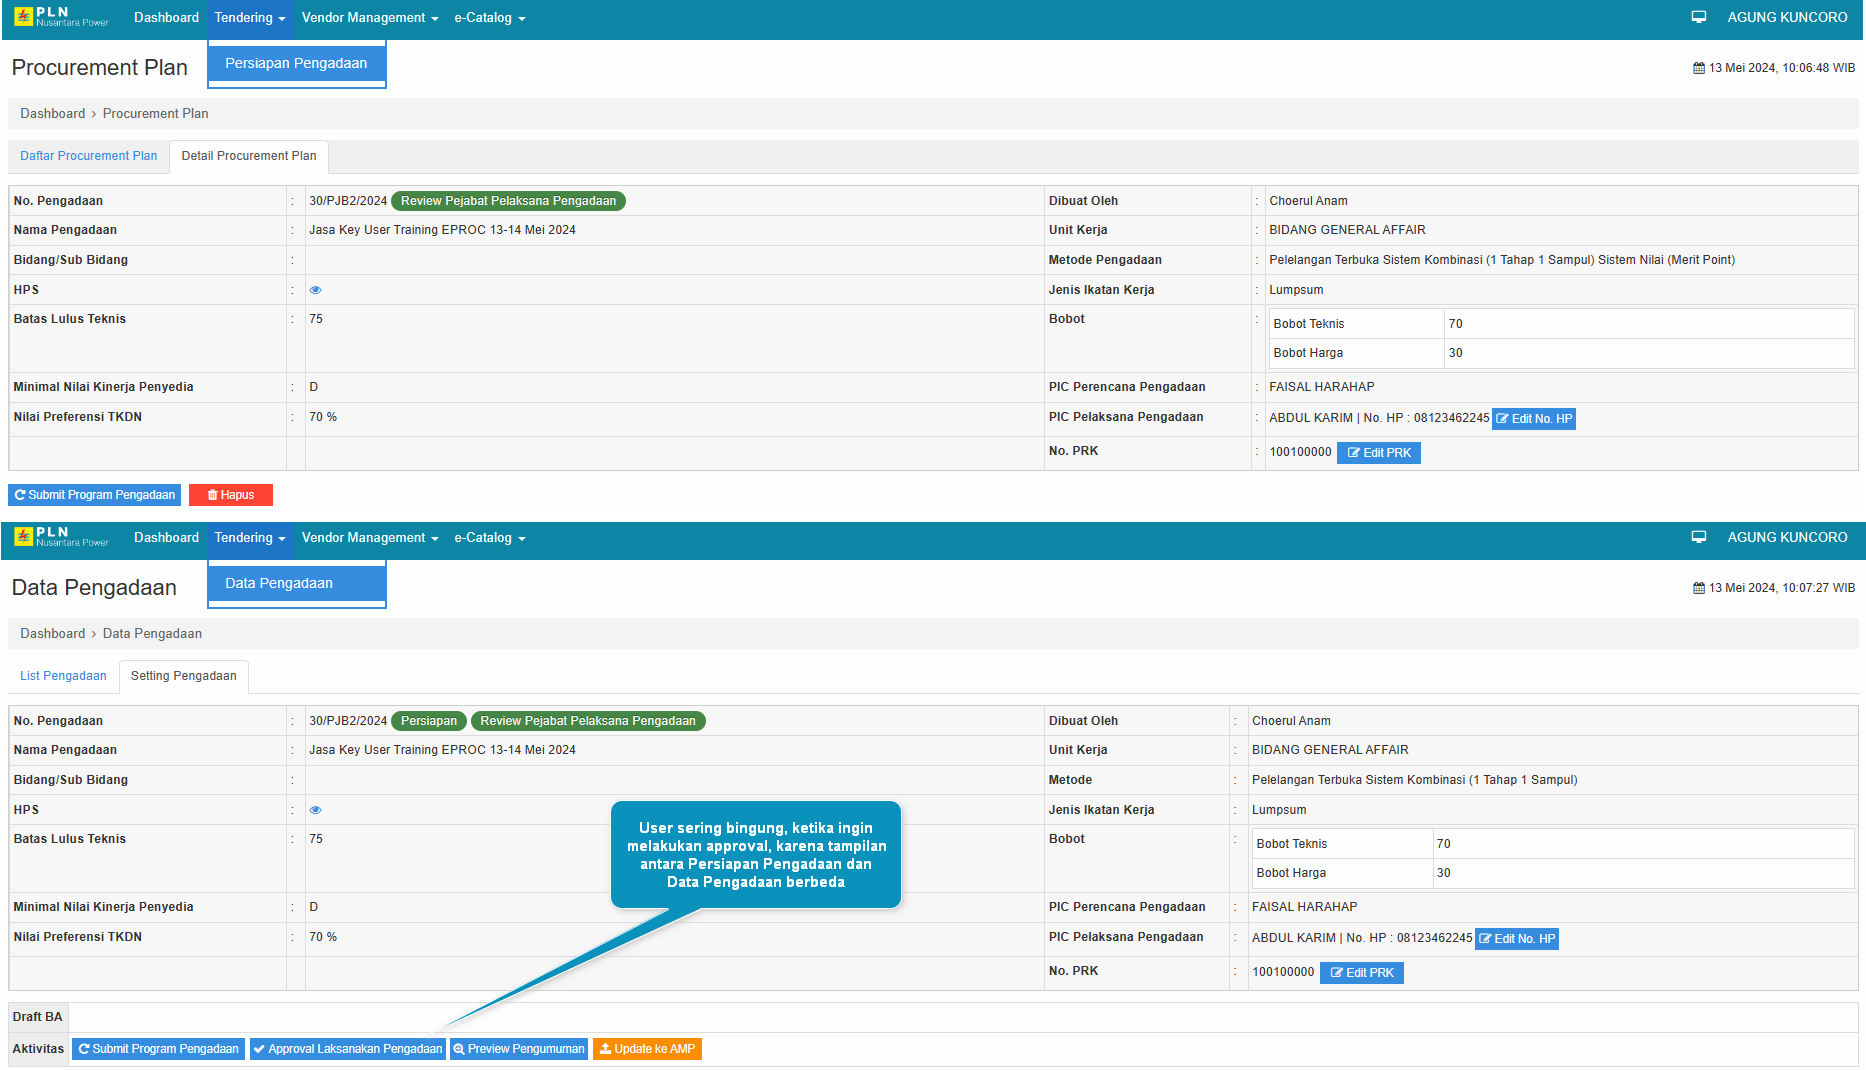
Task: Click Edit No. HP in Procurement Plan section
Action: coord(1533,419)
